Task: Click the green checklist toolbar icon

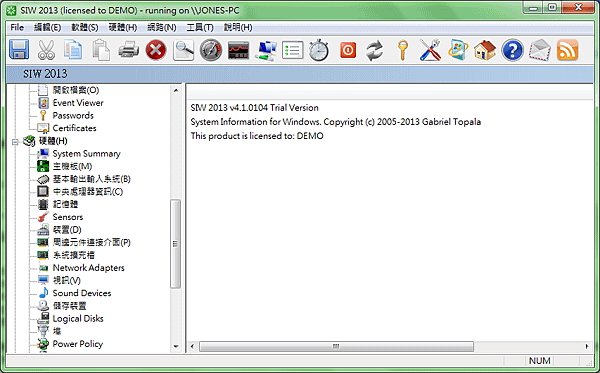Action: click(293, 50)
